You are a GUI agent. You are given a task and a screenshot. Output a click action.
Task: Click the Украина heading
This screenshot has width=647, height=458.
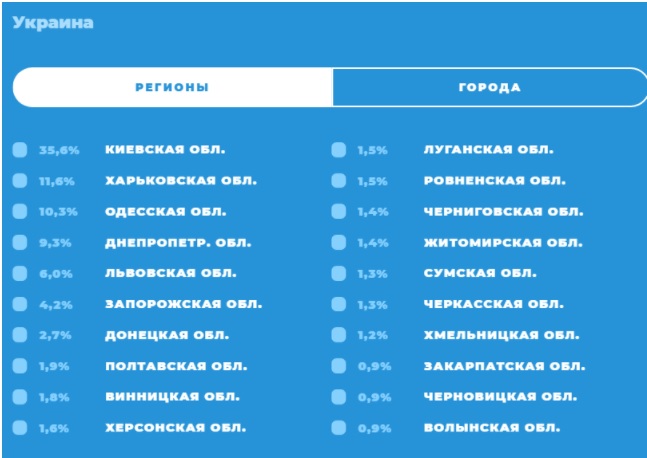pos(53,23)
